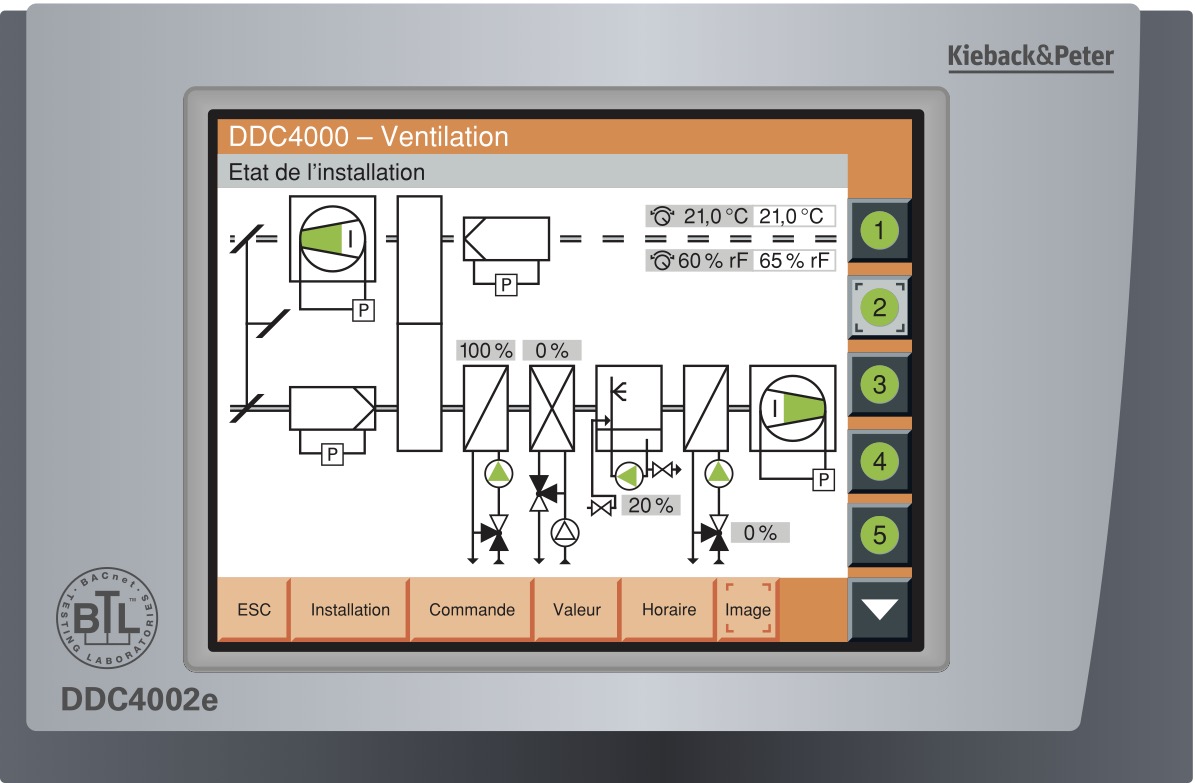Screen dimensions: 1195x783
Task: Select the middle recirculation damper
Action: 272,323
